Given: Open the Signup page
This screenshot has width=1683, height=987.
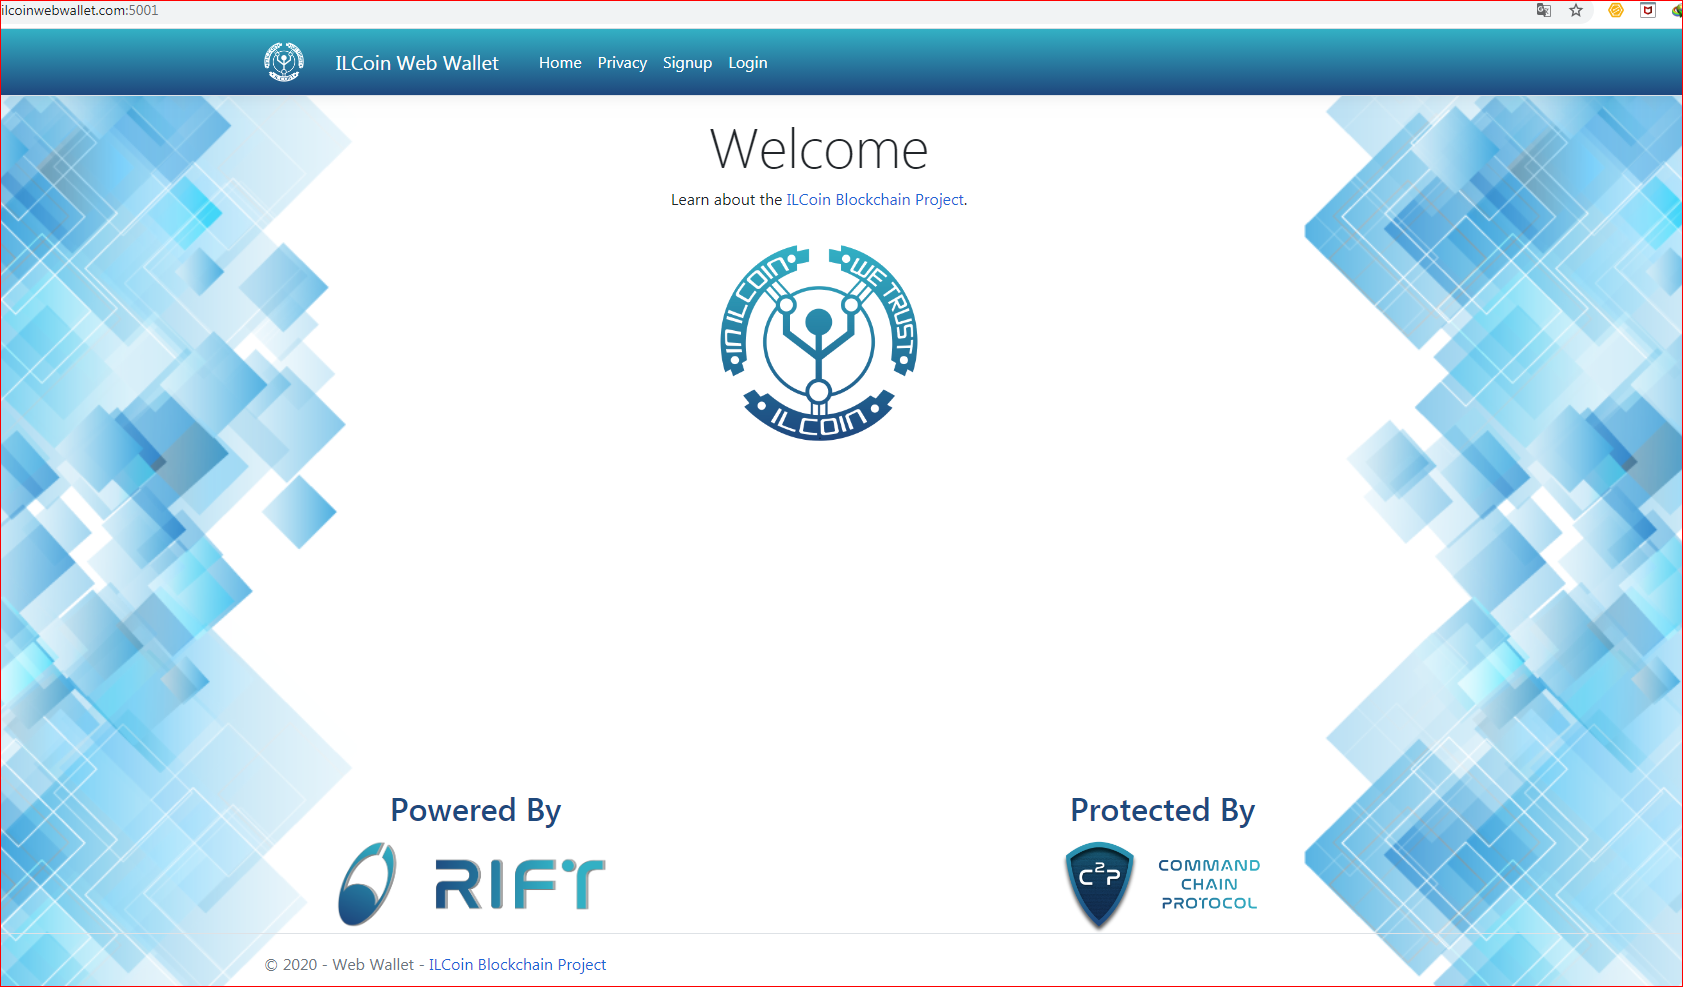Looking at the screenshot, I should click(687, 63).
